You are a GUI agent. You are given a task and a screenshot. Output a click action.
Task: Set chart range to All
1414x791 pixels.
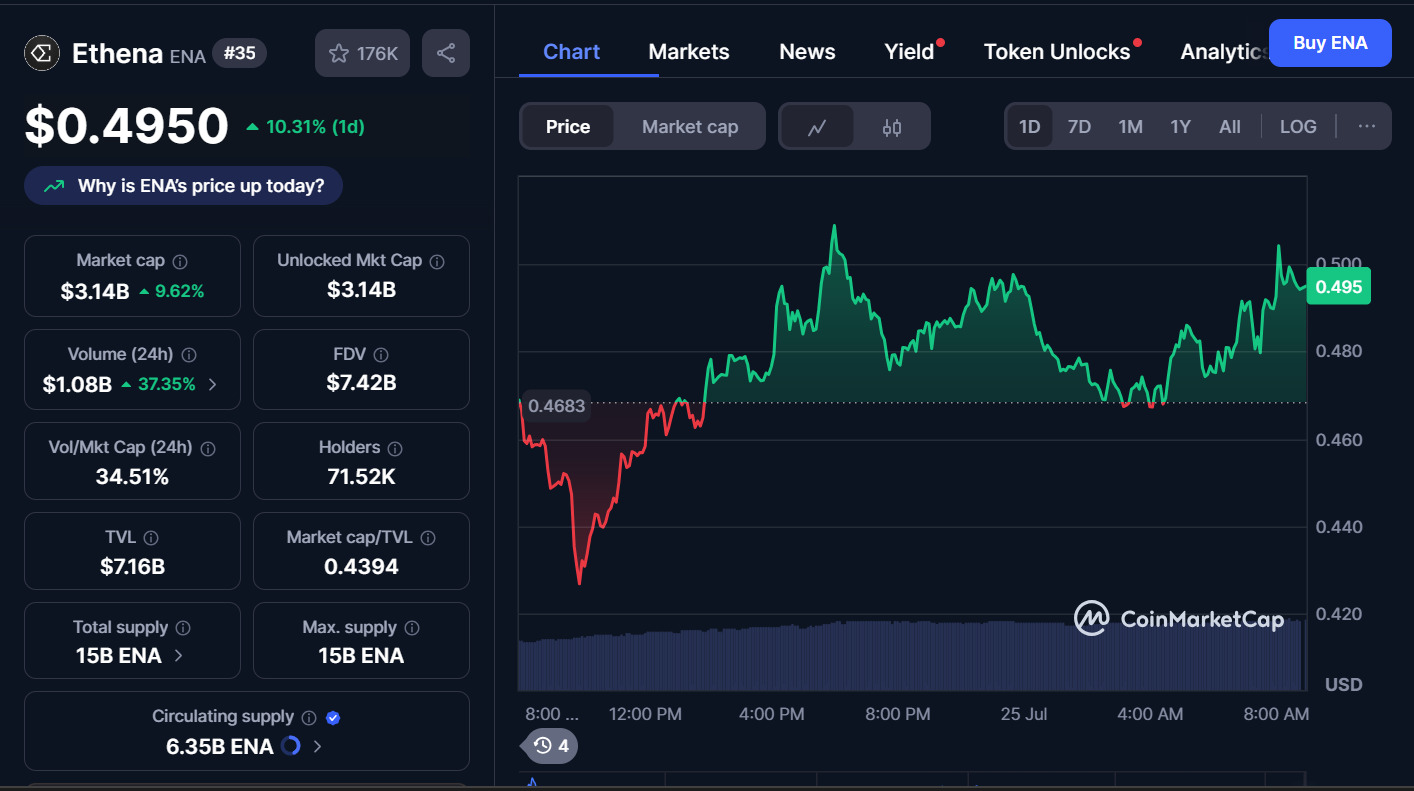click(x=1230, y=127)
